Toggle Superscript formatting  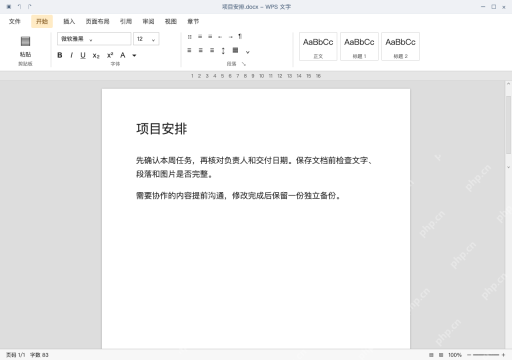110,55
